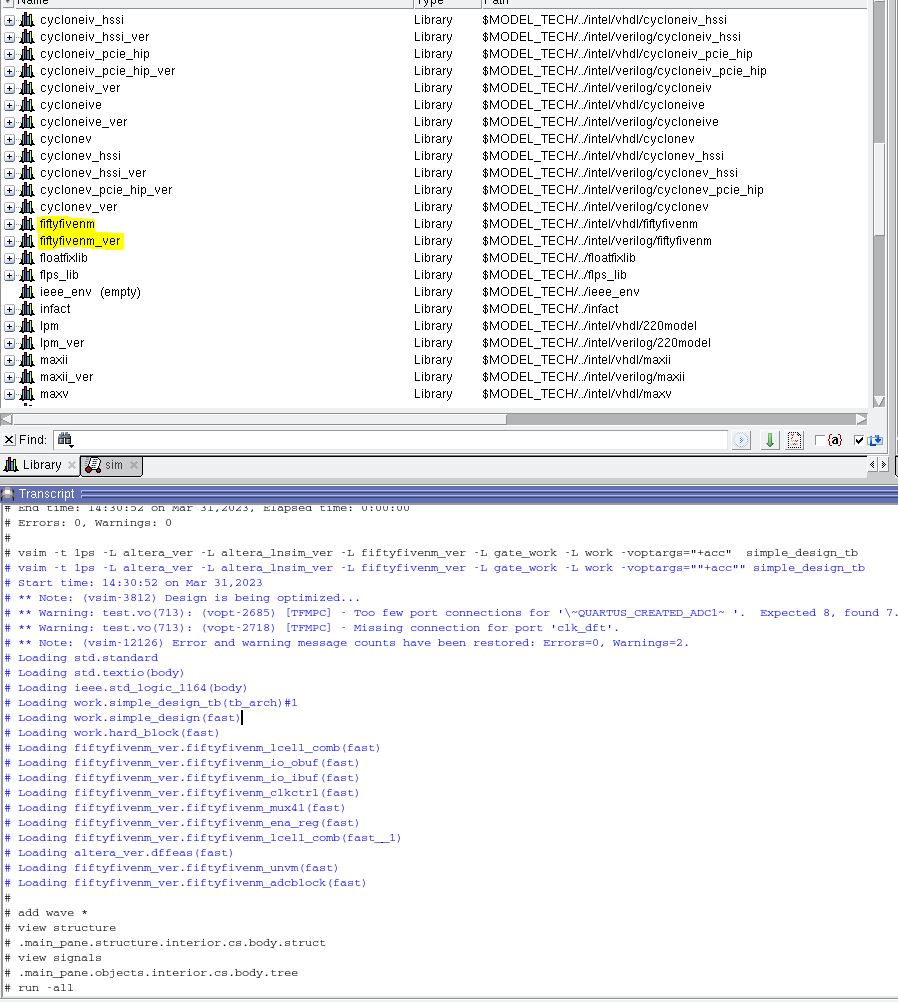Click the library list horizontal scrollbar thumb
This screenshot has height=1002, width=898.
pos(259,419)
